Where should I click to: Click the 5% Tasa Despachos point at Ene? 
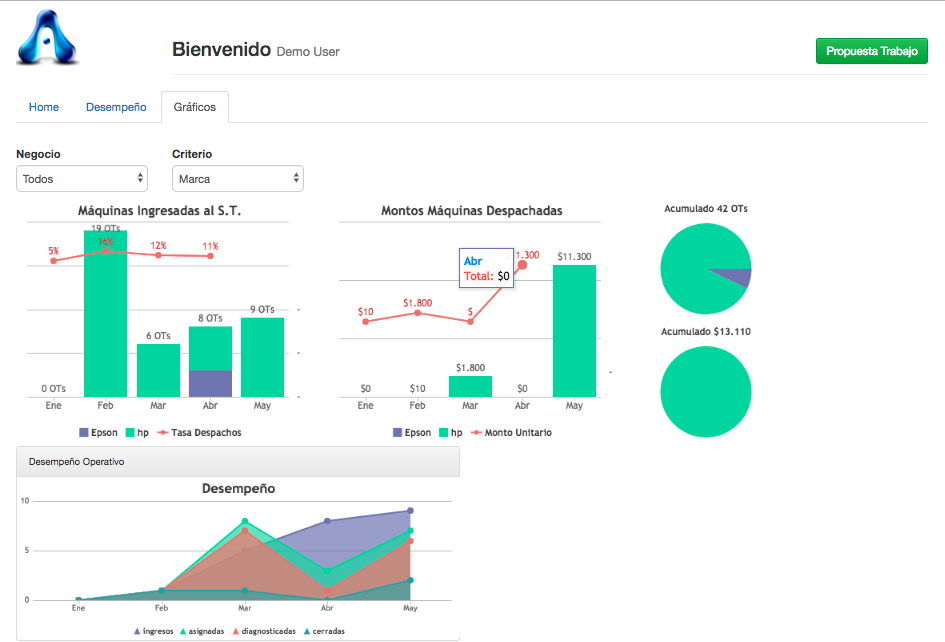[x=54, y=261]
